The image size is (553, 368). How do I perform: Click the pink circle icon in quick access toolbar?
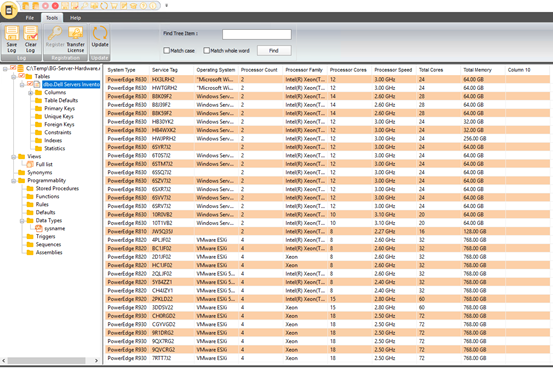45,6
